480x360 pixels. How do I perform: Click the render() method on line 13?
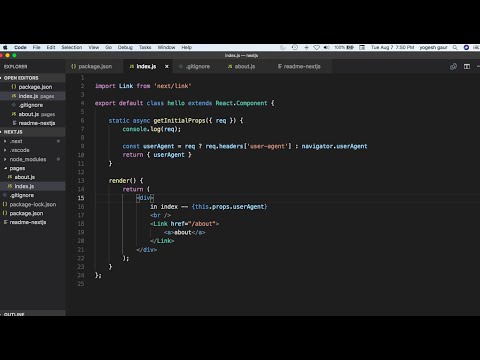pos(122,181)
